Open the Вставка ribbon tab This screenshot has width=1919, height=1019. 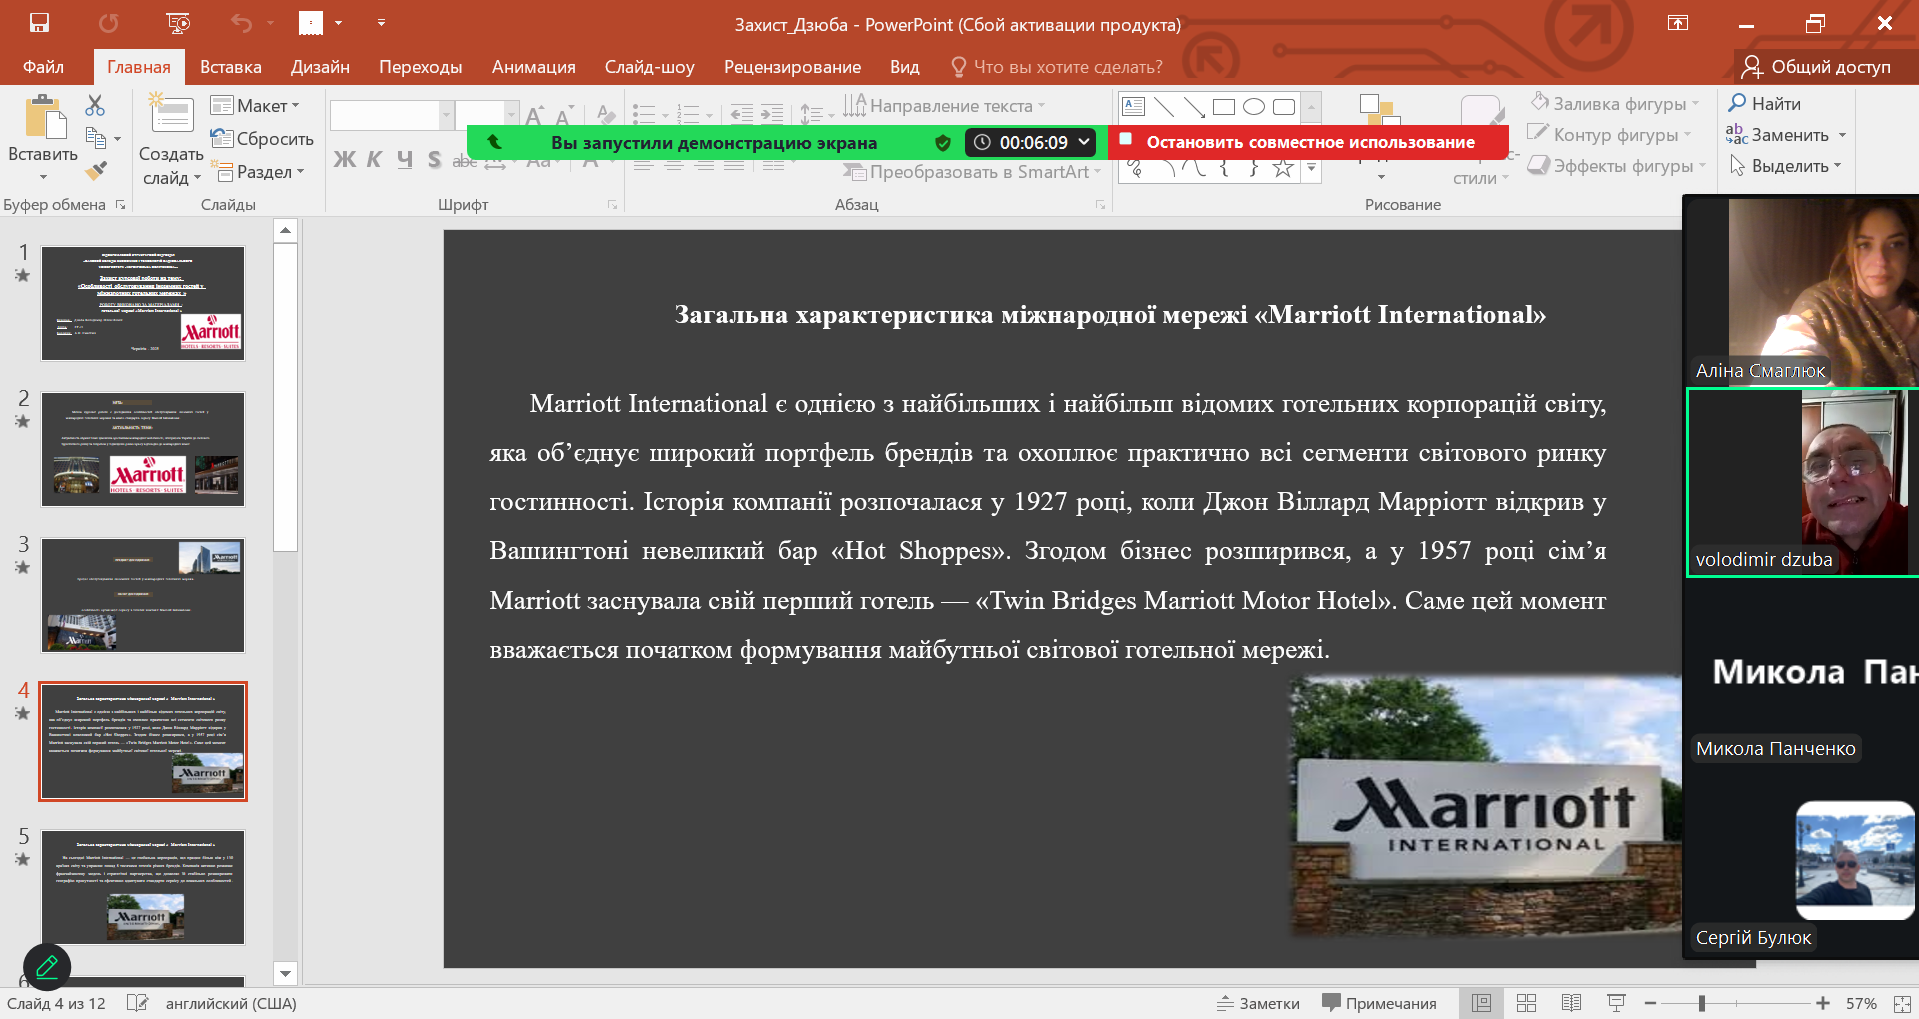pos(230,67)
